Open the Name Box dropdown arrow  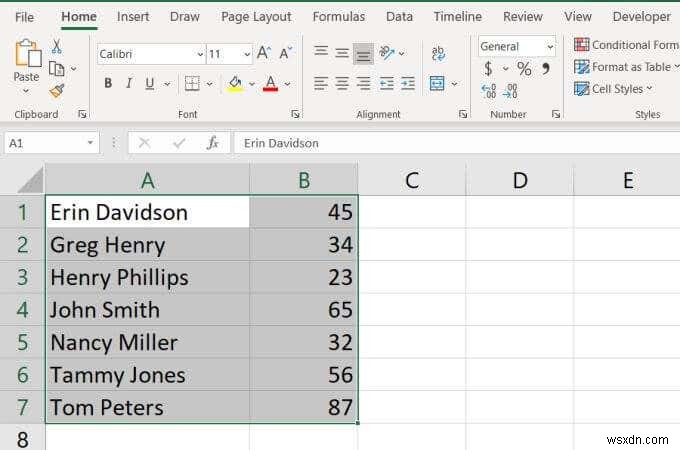tap(90, 143)
